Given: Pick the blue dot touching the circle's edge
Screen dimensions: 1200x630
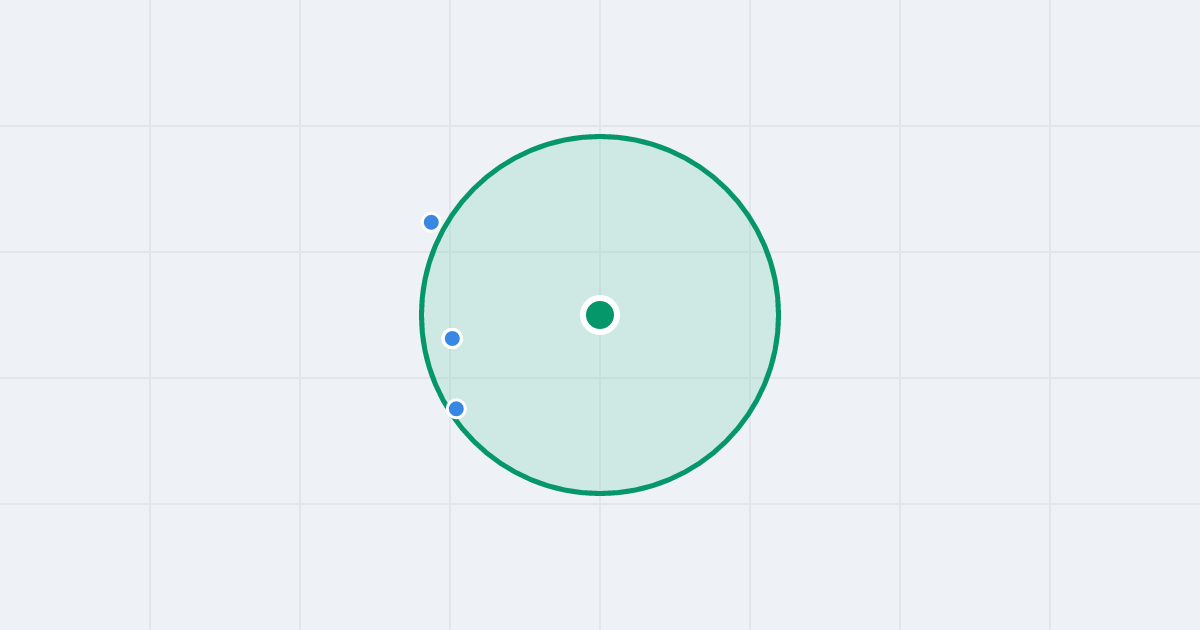Looking at the screenshot, I should point(456,408).
